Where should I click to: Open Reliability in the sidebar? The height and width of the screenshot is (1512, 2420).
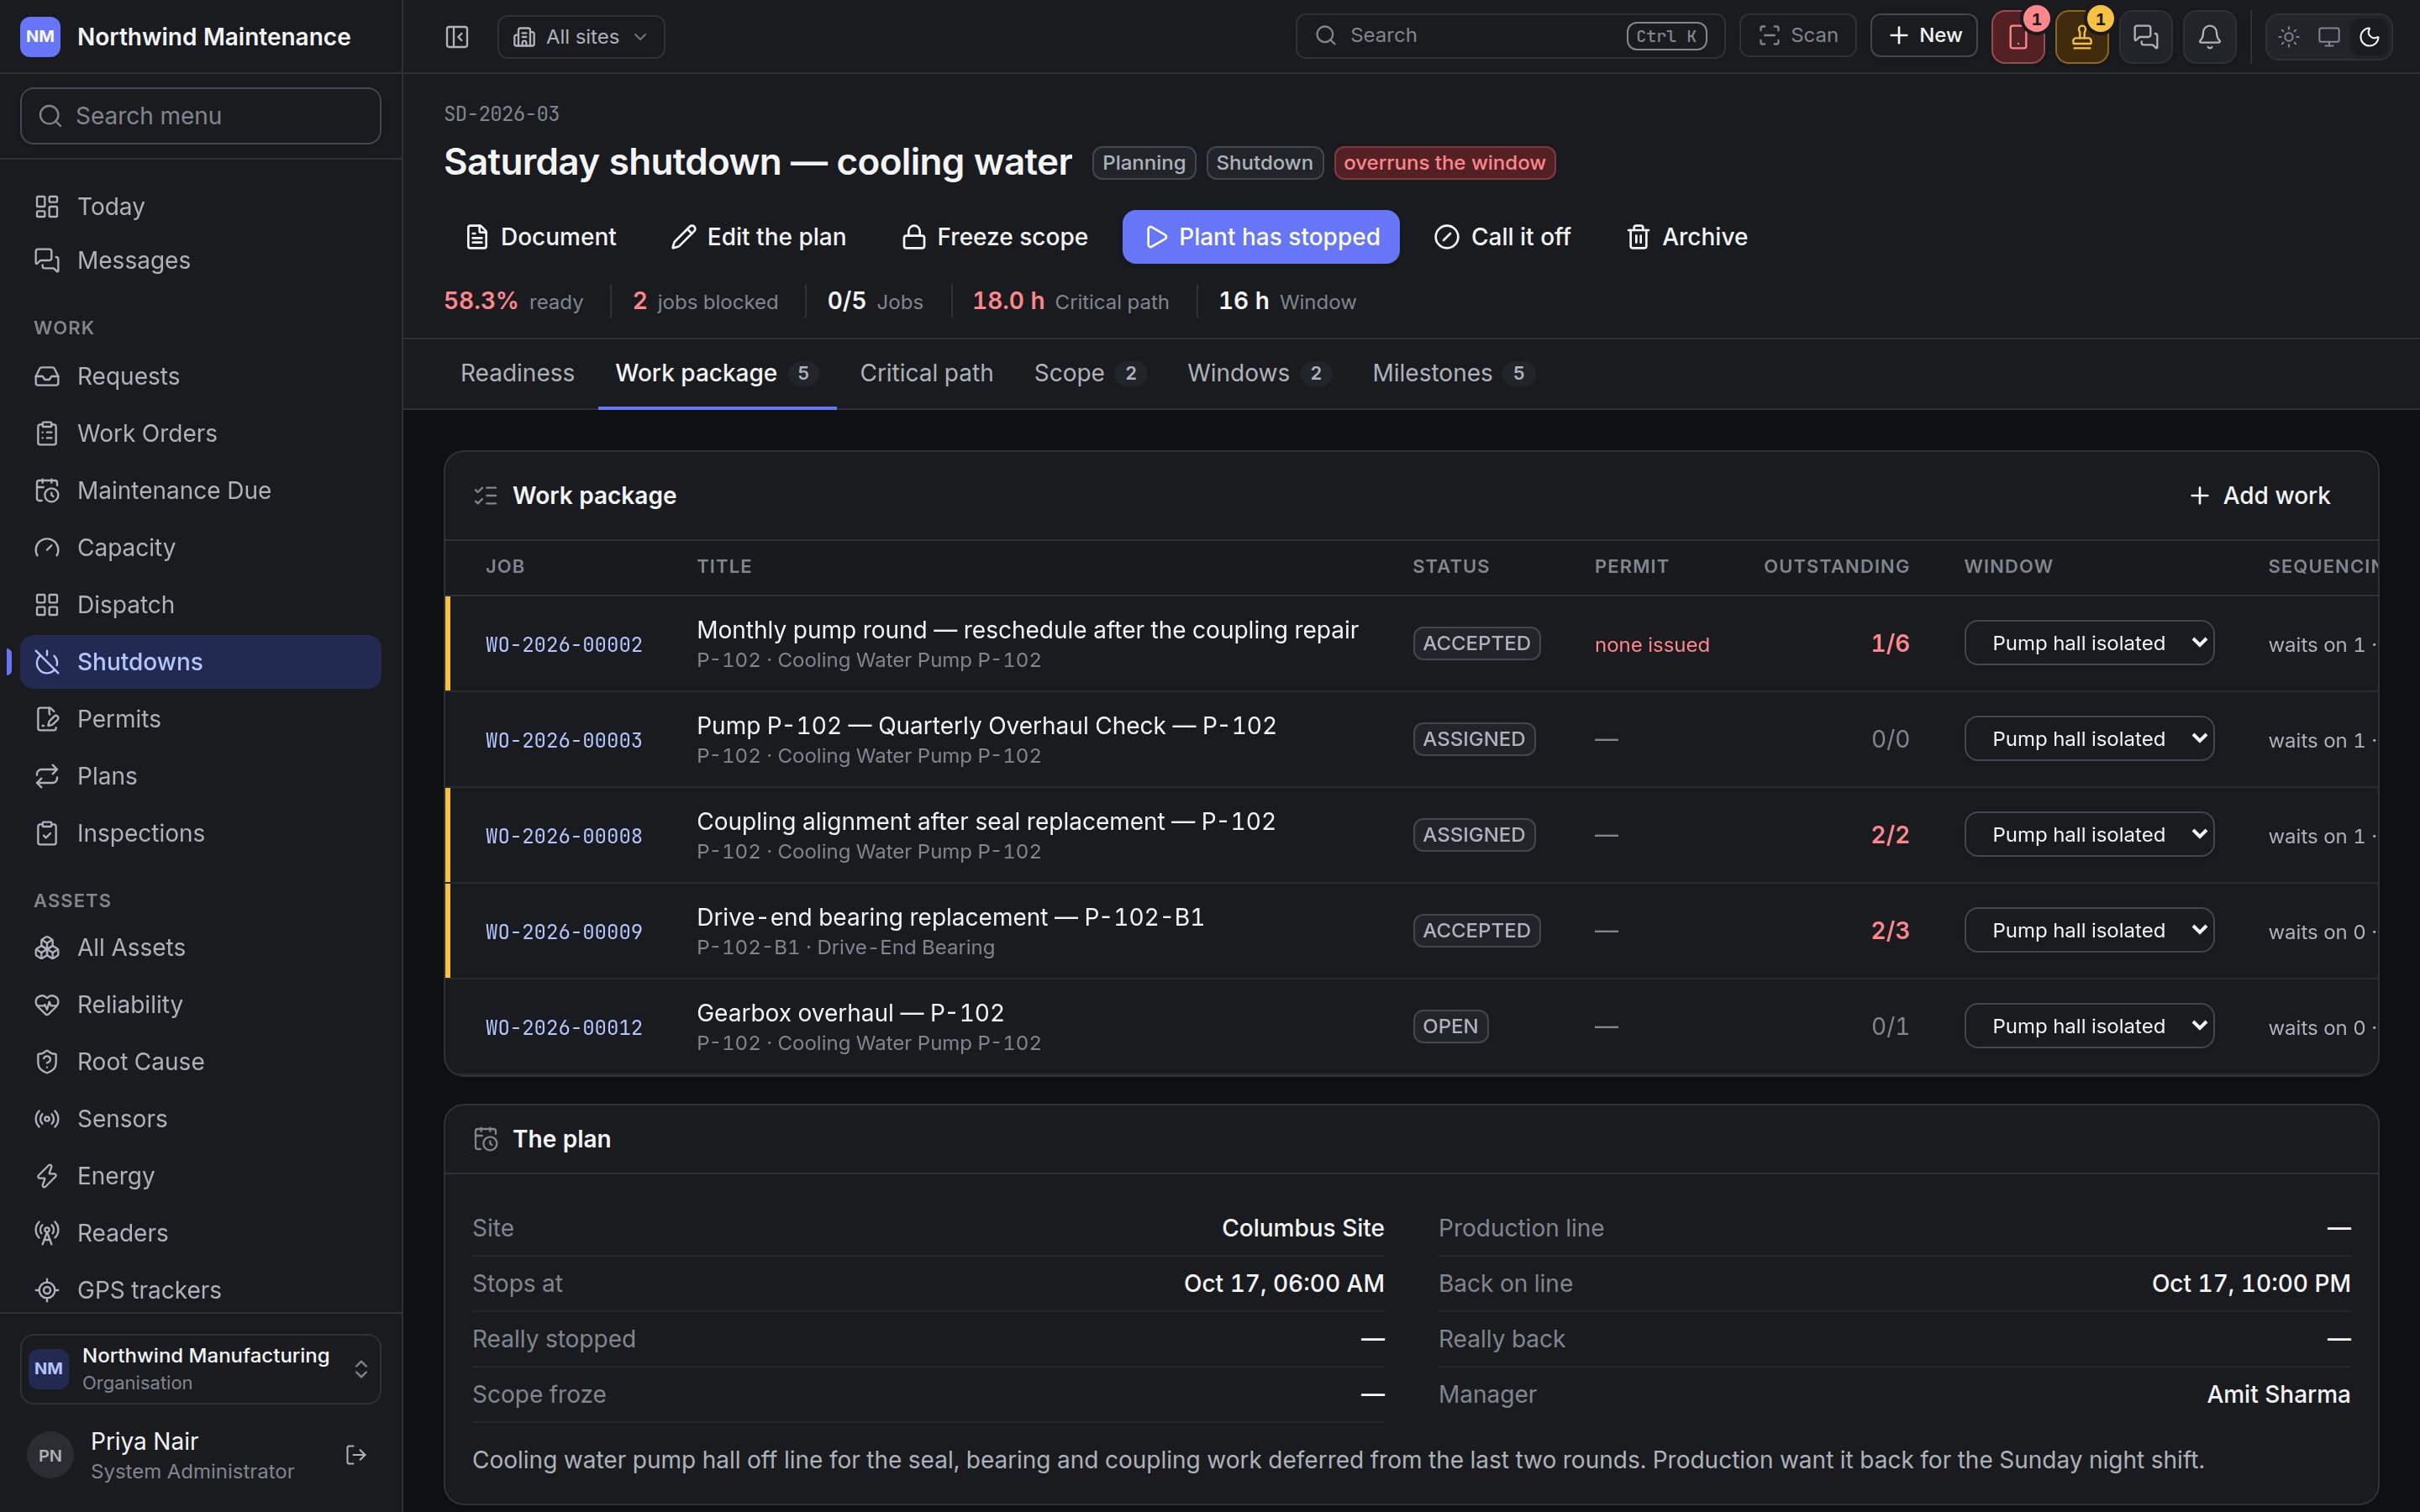coord(200,1005)
